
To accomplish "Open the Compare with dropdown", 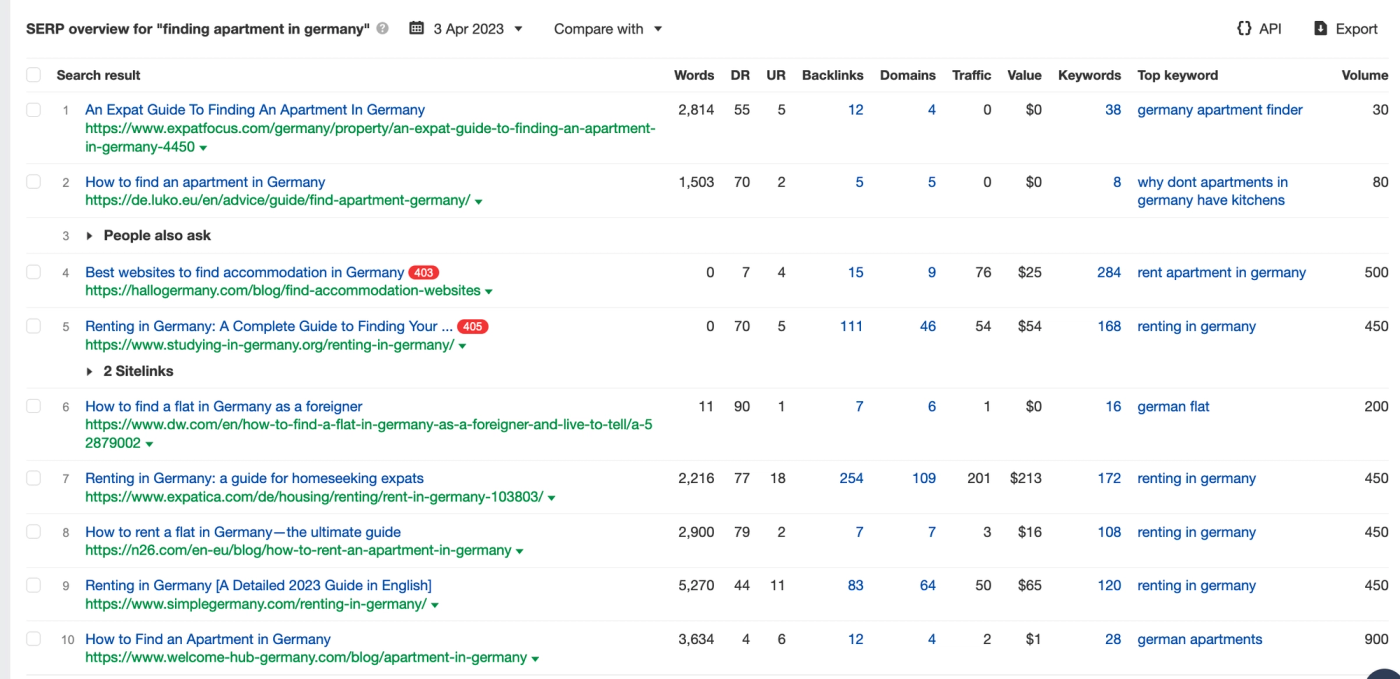I will tap(607, 28).
